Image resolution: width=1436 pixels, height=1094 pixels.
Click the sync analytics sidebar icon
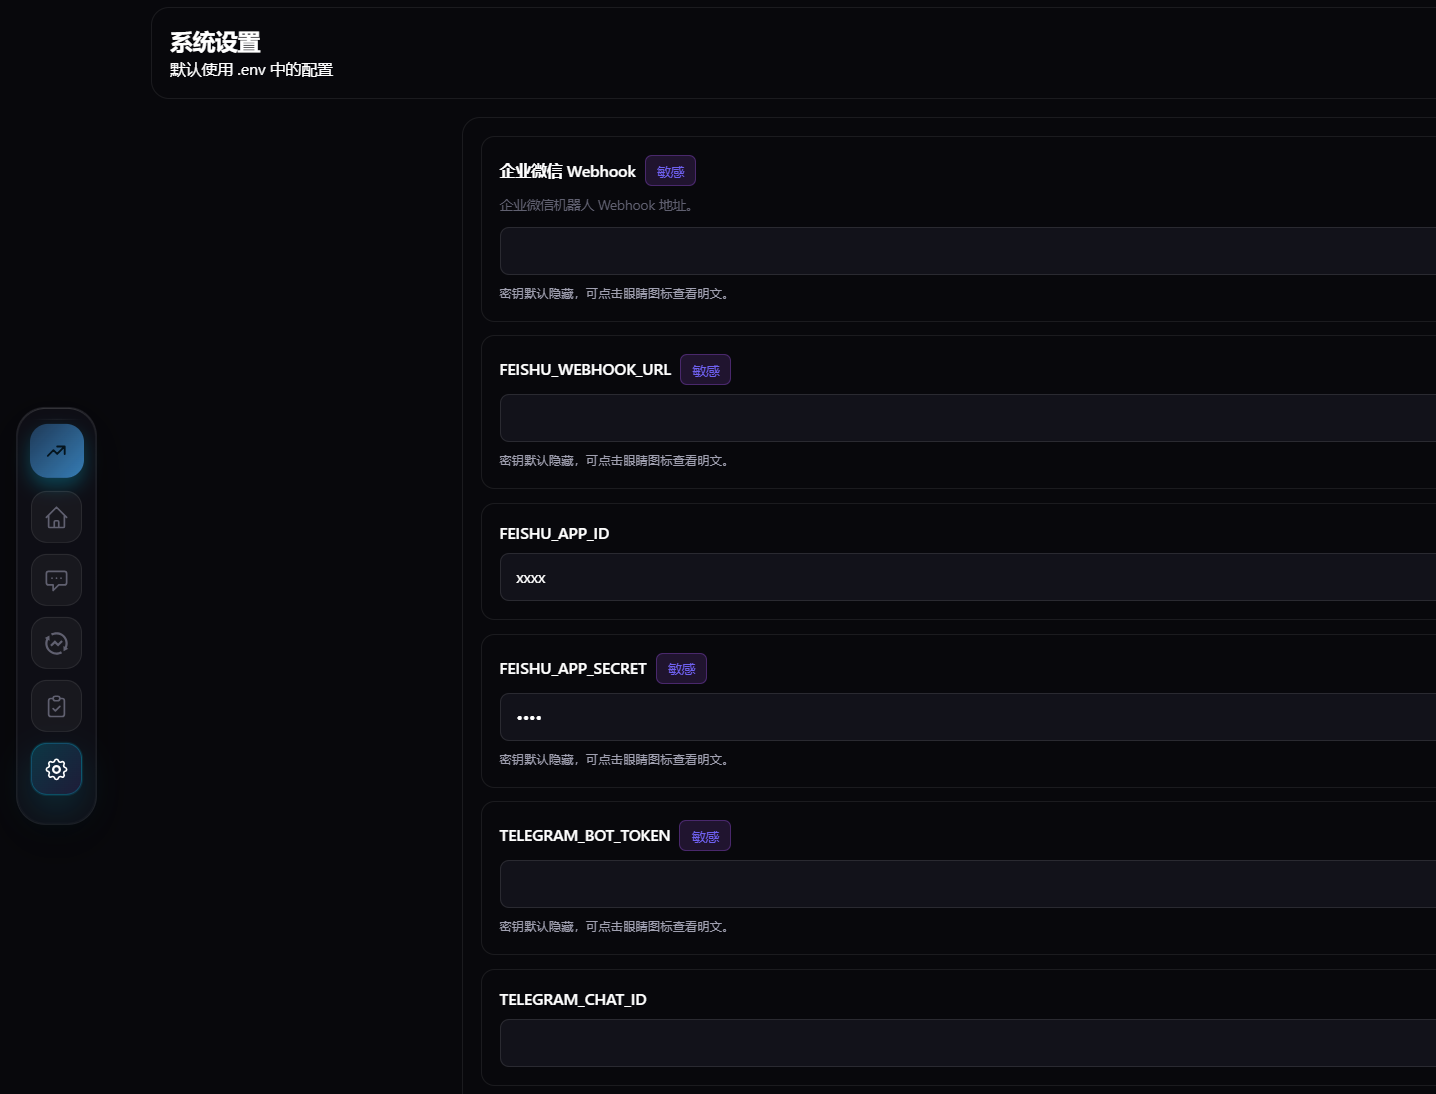pyautogui.click(x=56, y=643)
